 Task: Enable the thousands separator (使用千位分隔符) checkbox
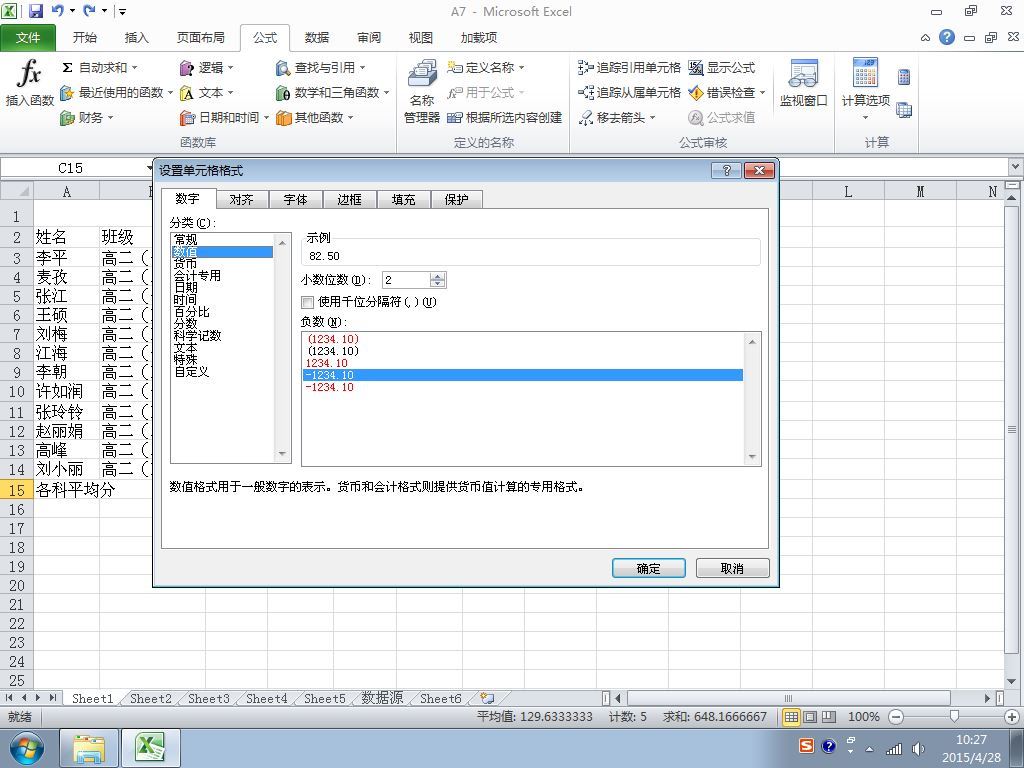coord(308,302)
